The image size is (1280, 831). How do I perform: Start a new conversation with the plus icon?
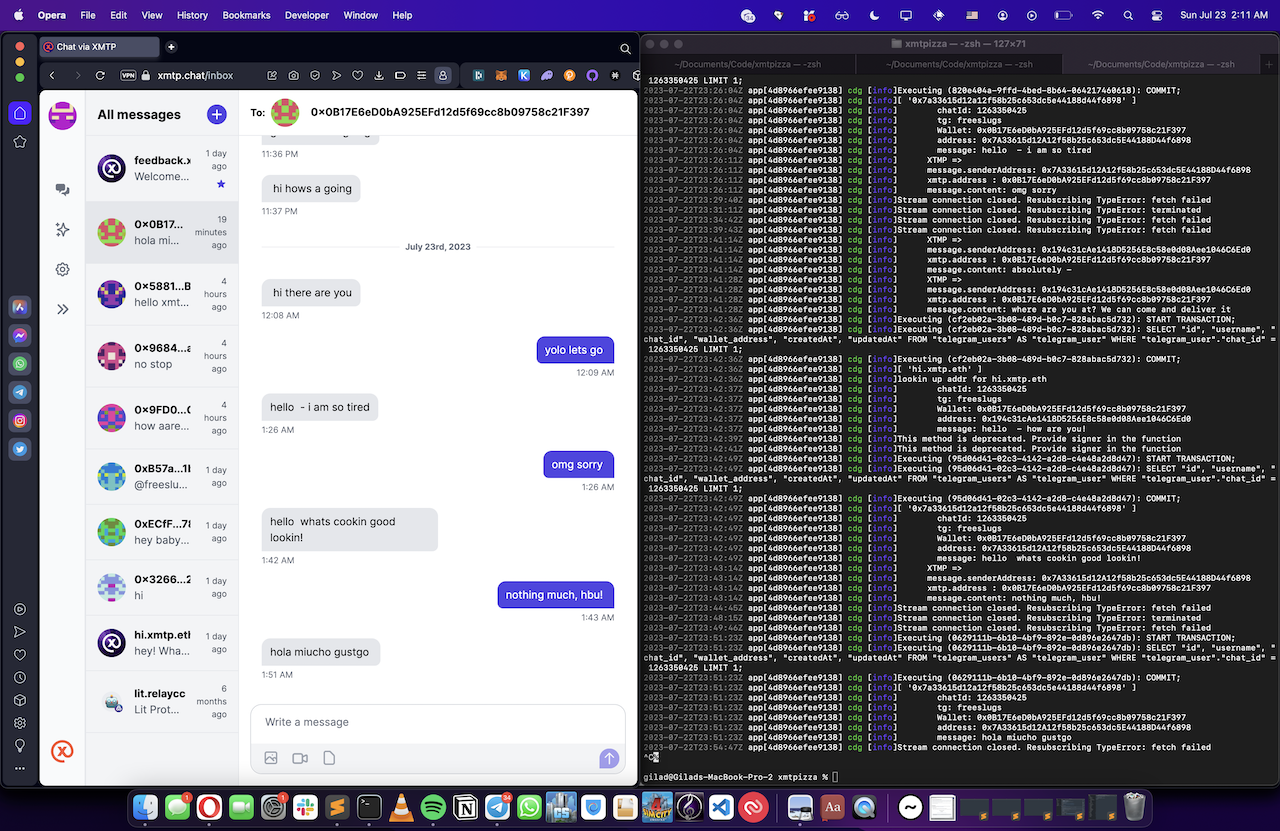217,114
